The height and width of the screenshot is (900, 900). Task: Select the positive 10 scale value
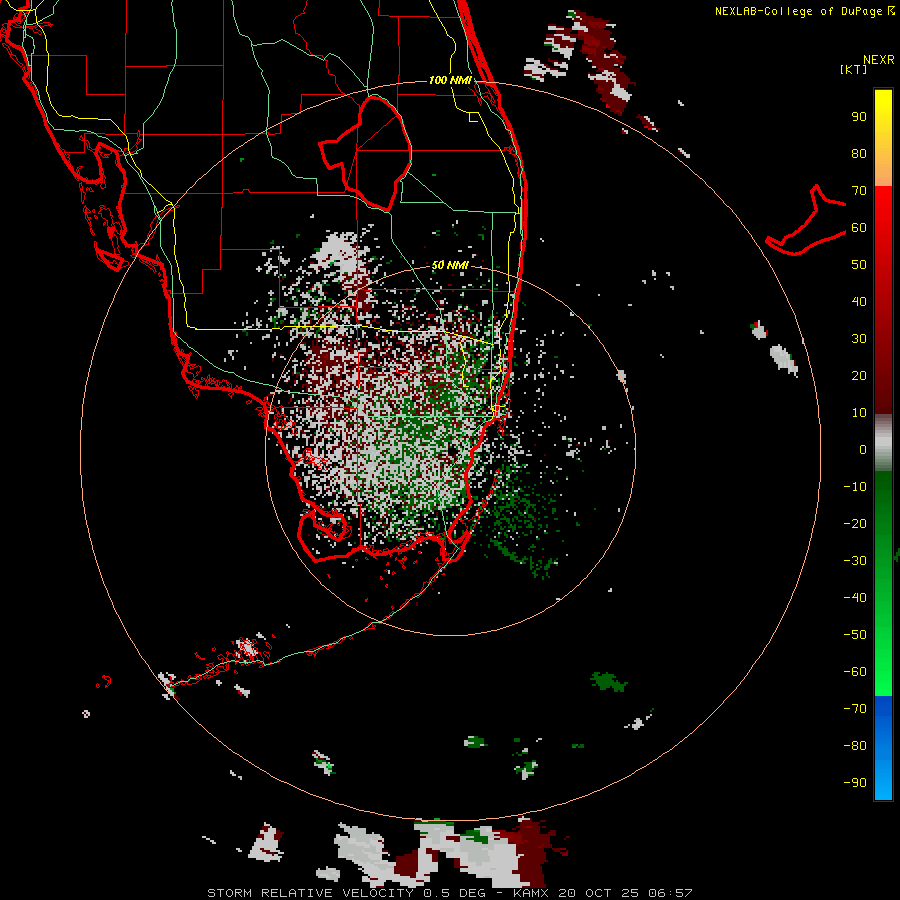[x=859, y=413]
